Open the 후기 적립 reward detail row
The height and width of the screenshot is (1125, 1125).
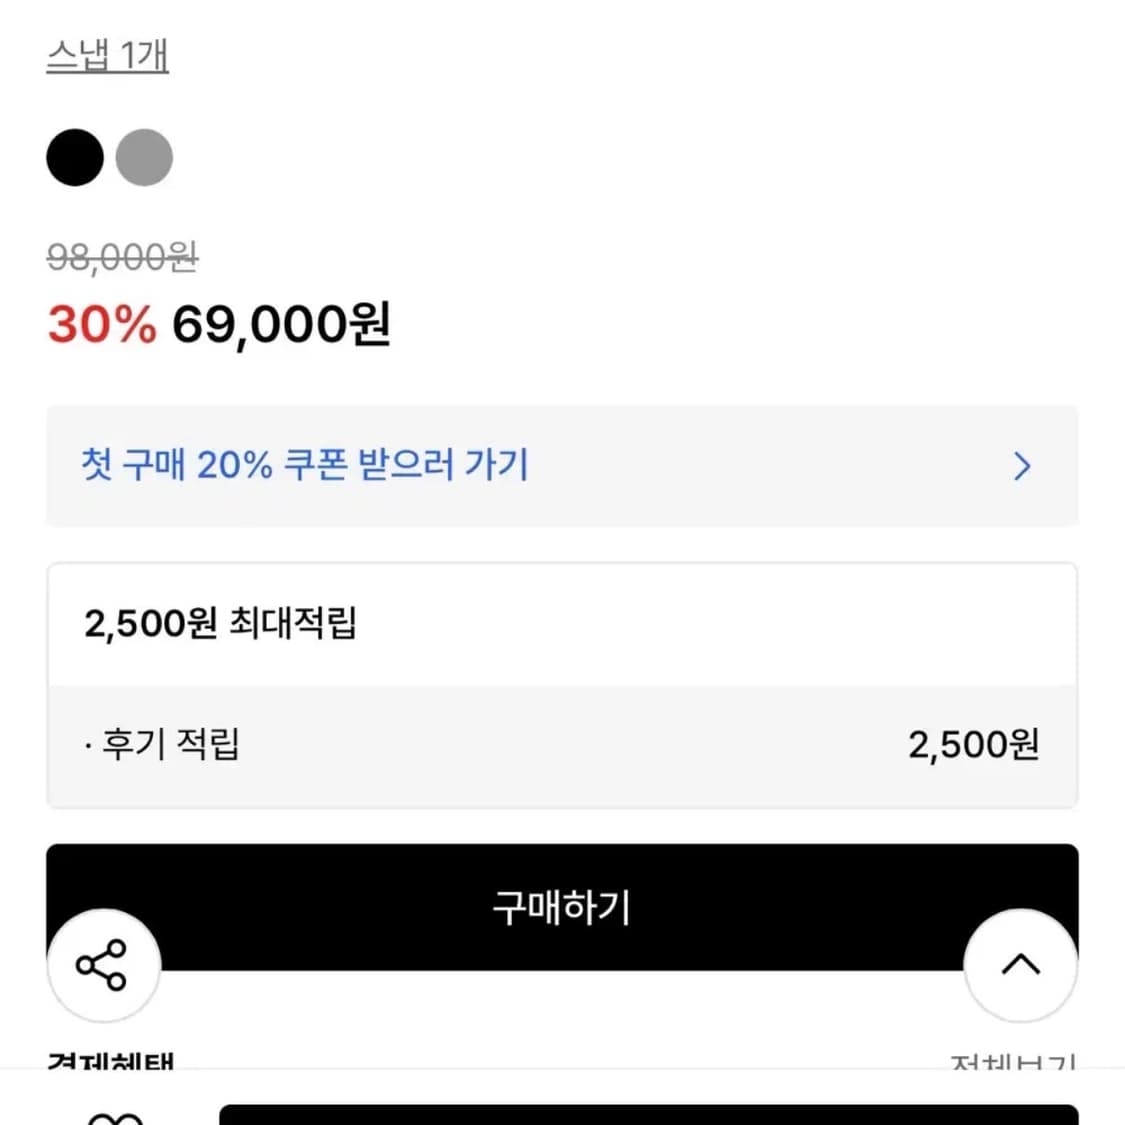560,744
